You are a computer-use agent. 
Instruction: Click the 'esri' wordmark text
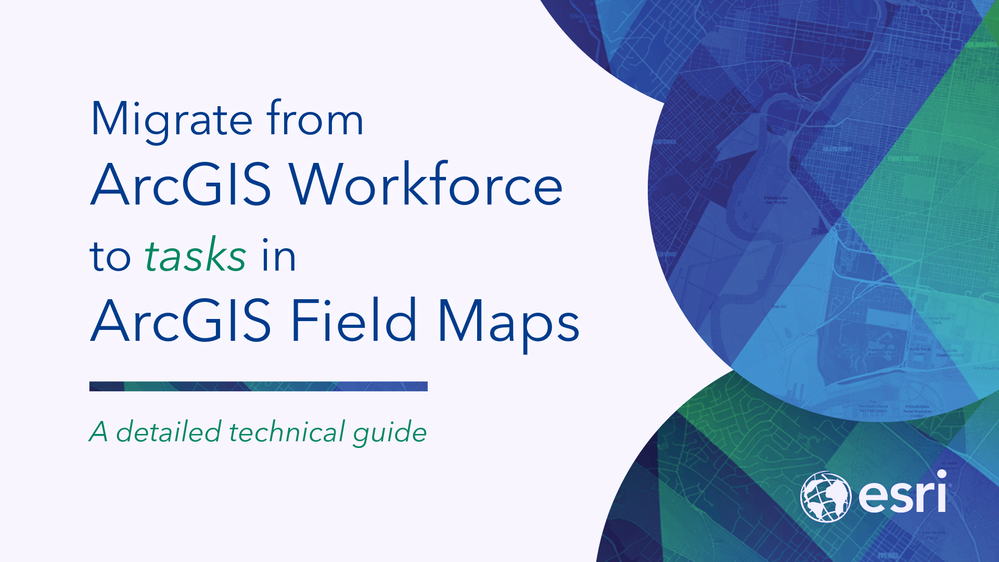[903, 493]
